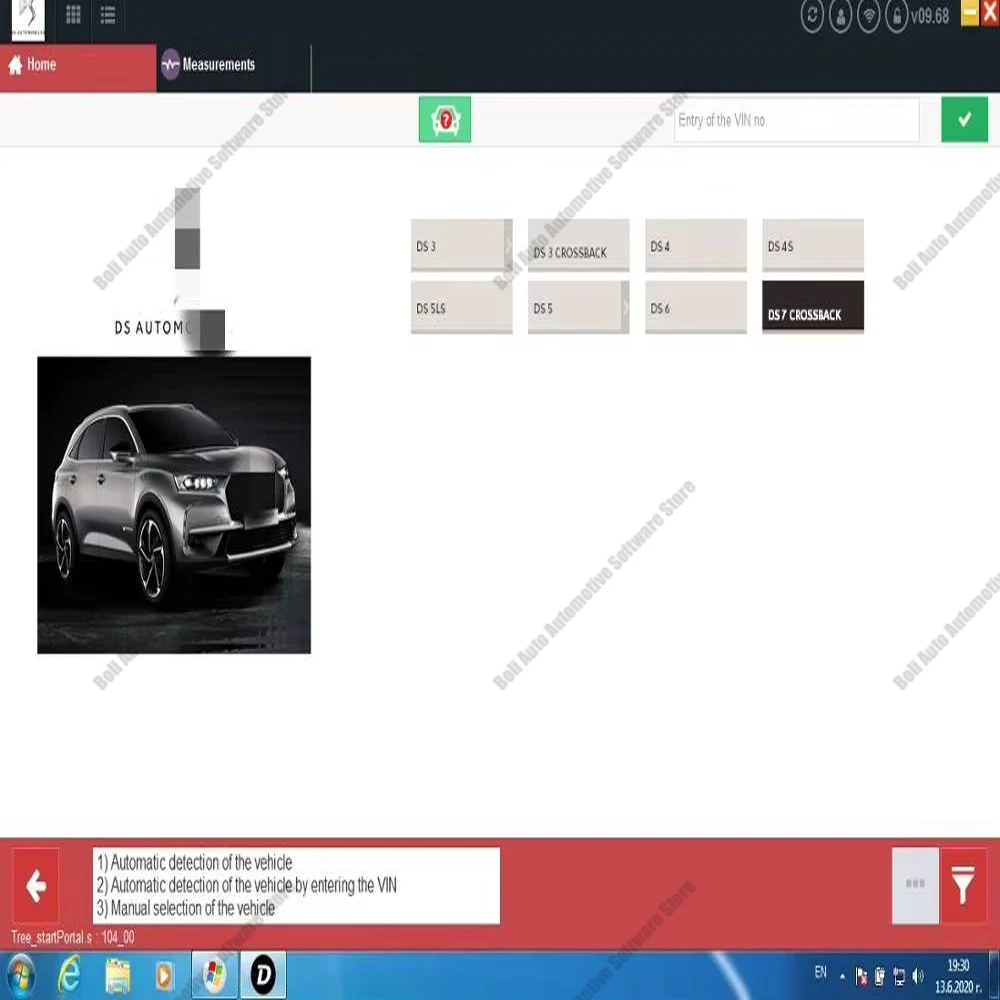Select the DS 4 model

point(696,246)
